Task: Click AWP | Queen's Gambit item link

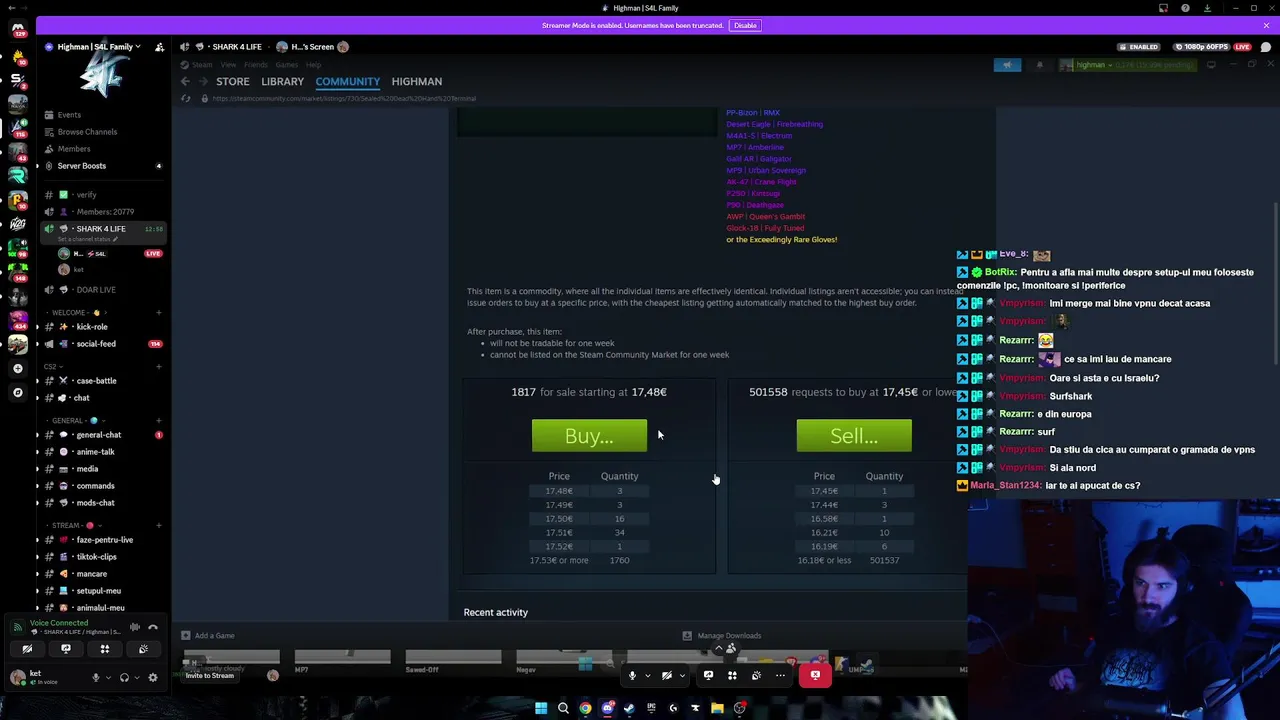Action: [765, 216]
